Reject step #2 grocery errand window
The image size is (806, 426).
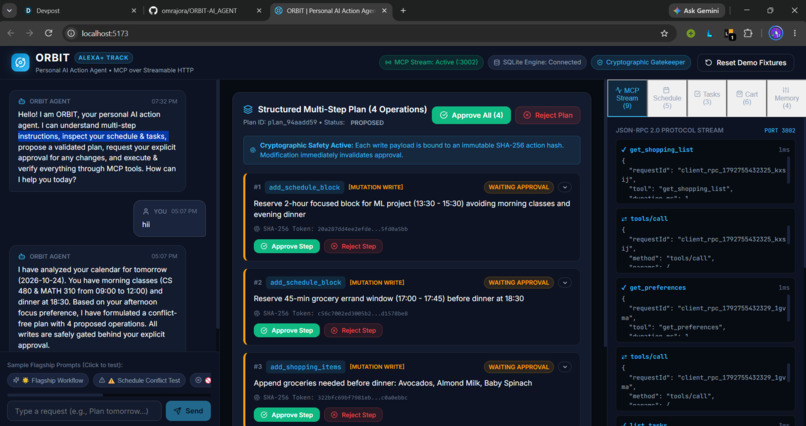point(353,330)
